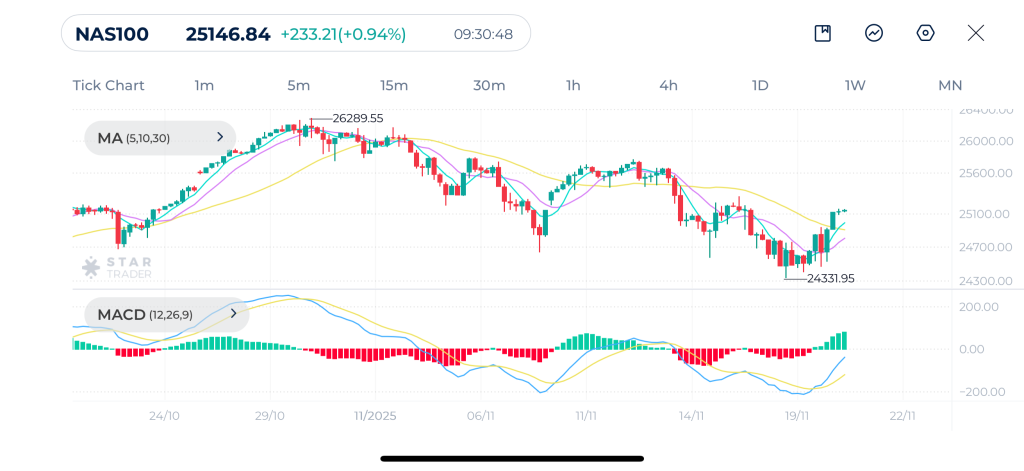1024x471 pixels.
Task: Select the 5m timeframe
Action: point(298,85)
